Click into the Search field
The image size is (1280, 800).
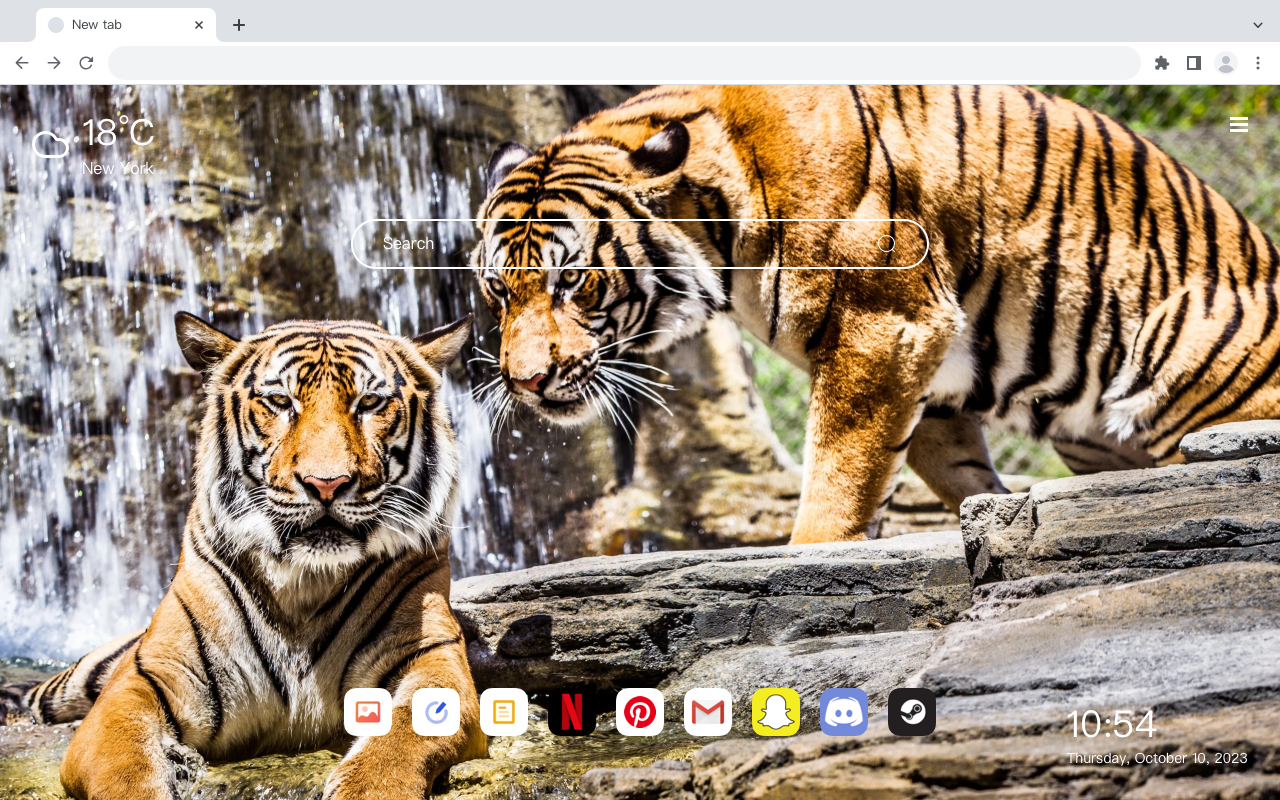640,244
